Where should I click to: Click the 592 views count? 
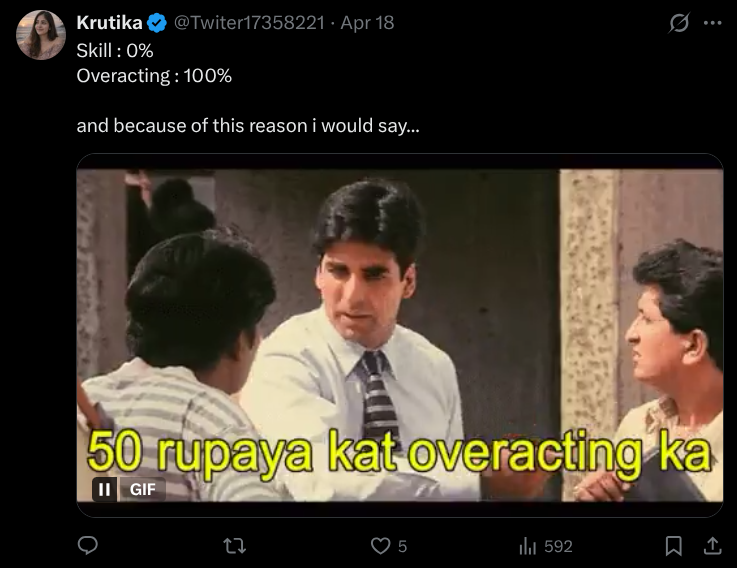click(558, 546)
